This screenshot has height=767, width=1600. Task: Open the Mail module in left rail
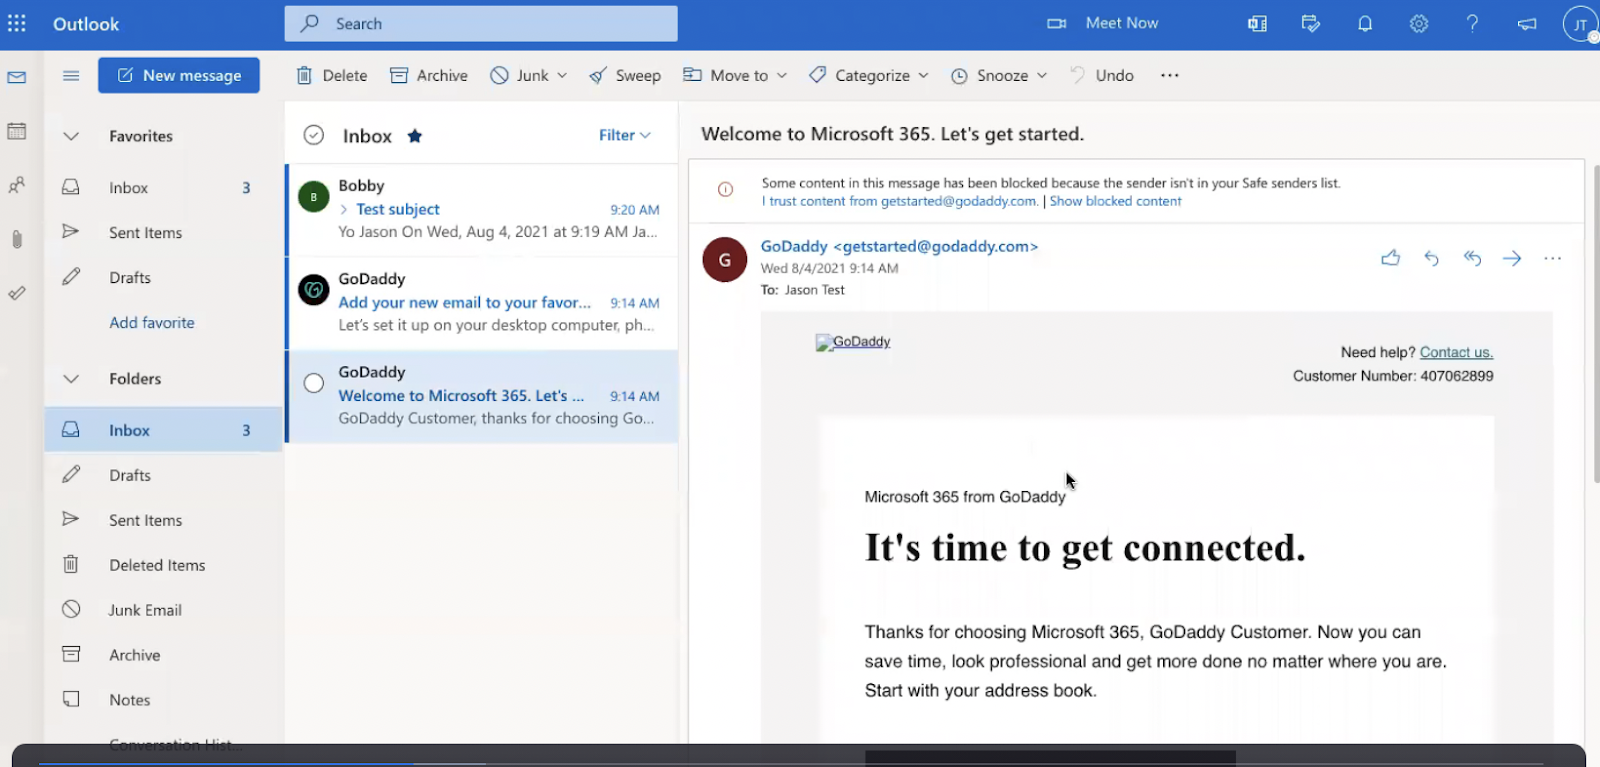17,77
